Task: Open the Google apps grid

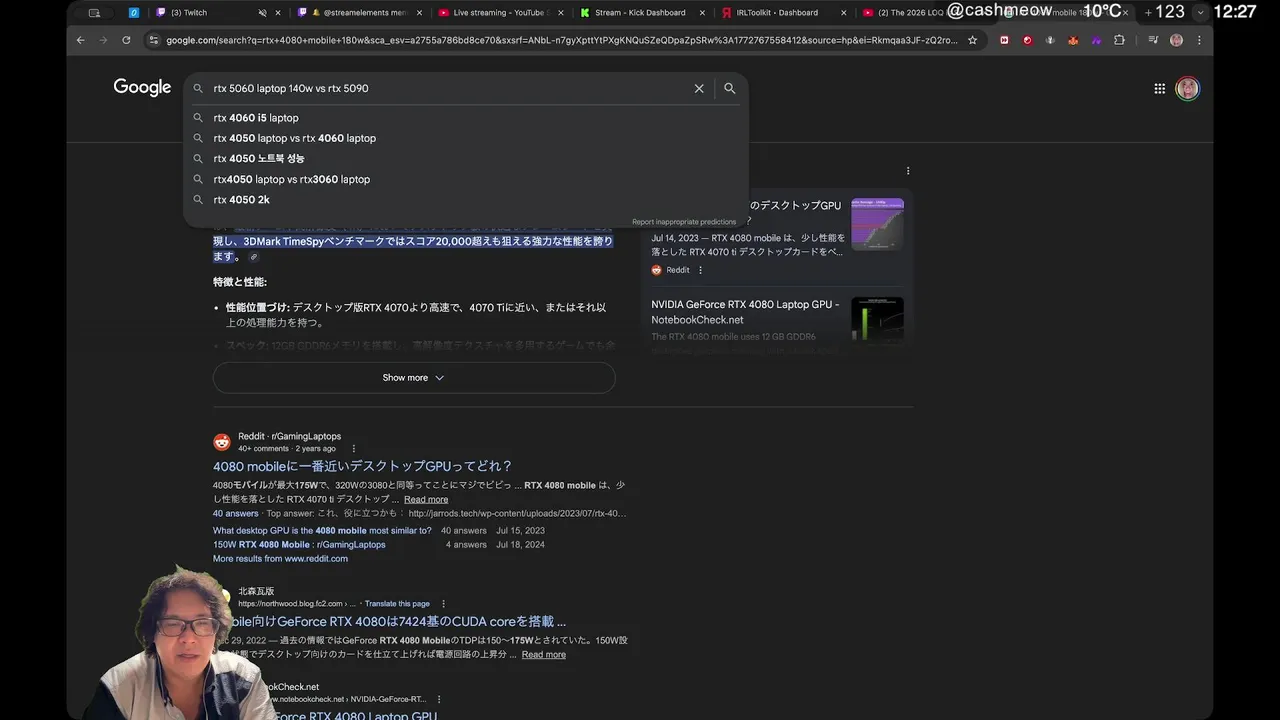Action: [1160, 88]
